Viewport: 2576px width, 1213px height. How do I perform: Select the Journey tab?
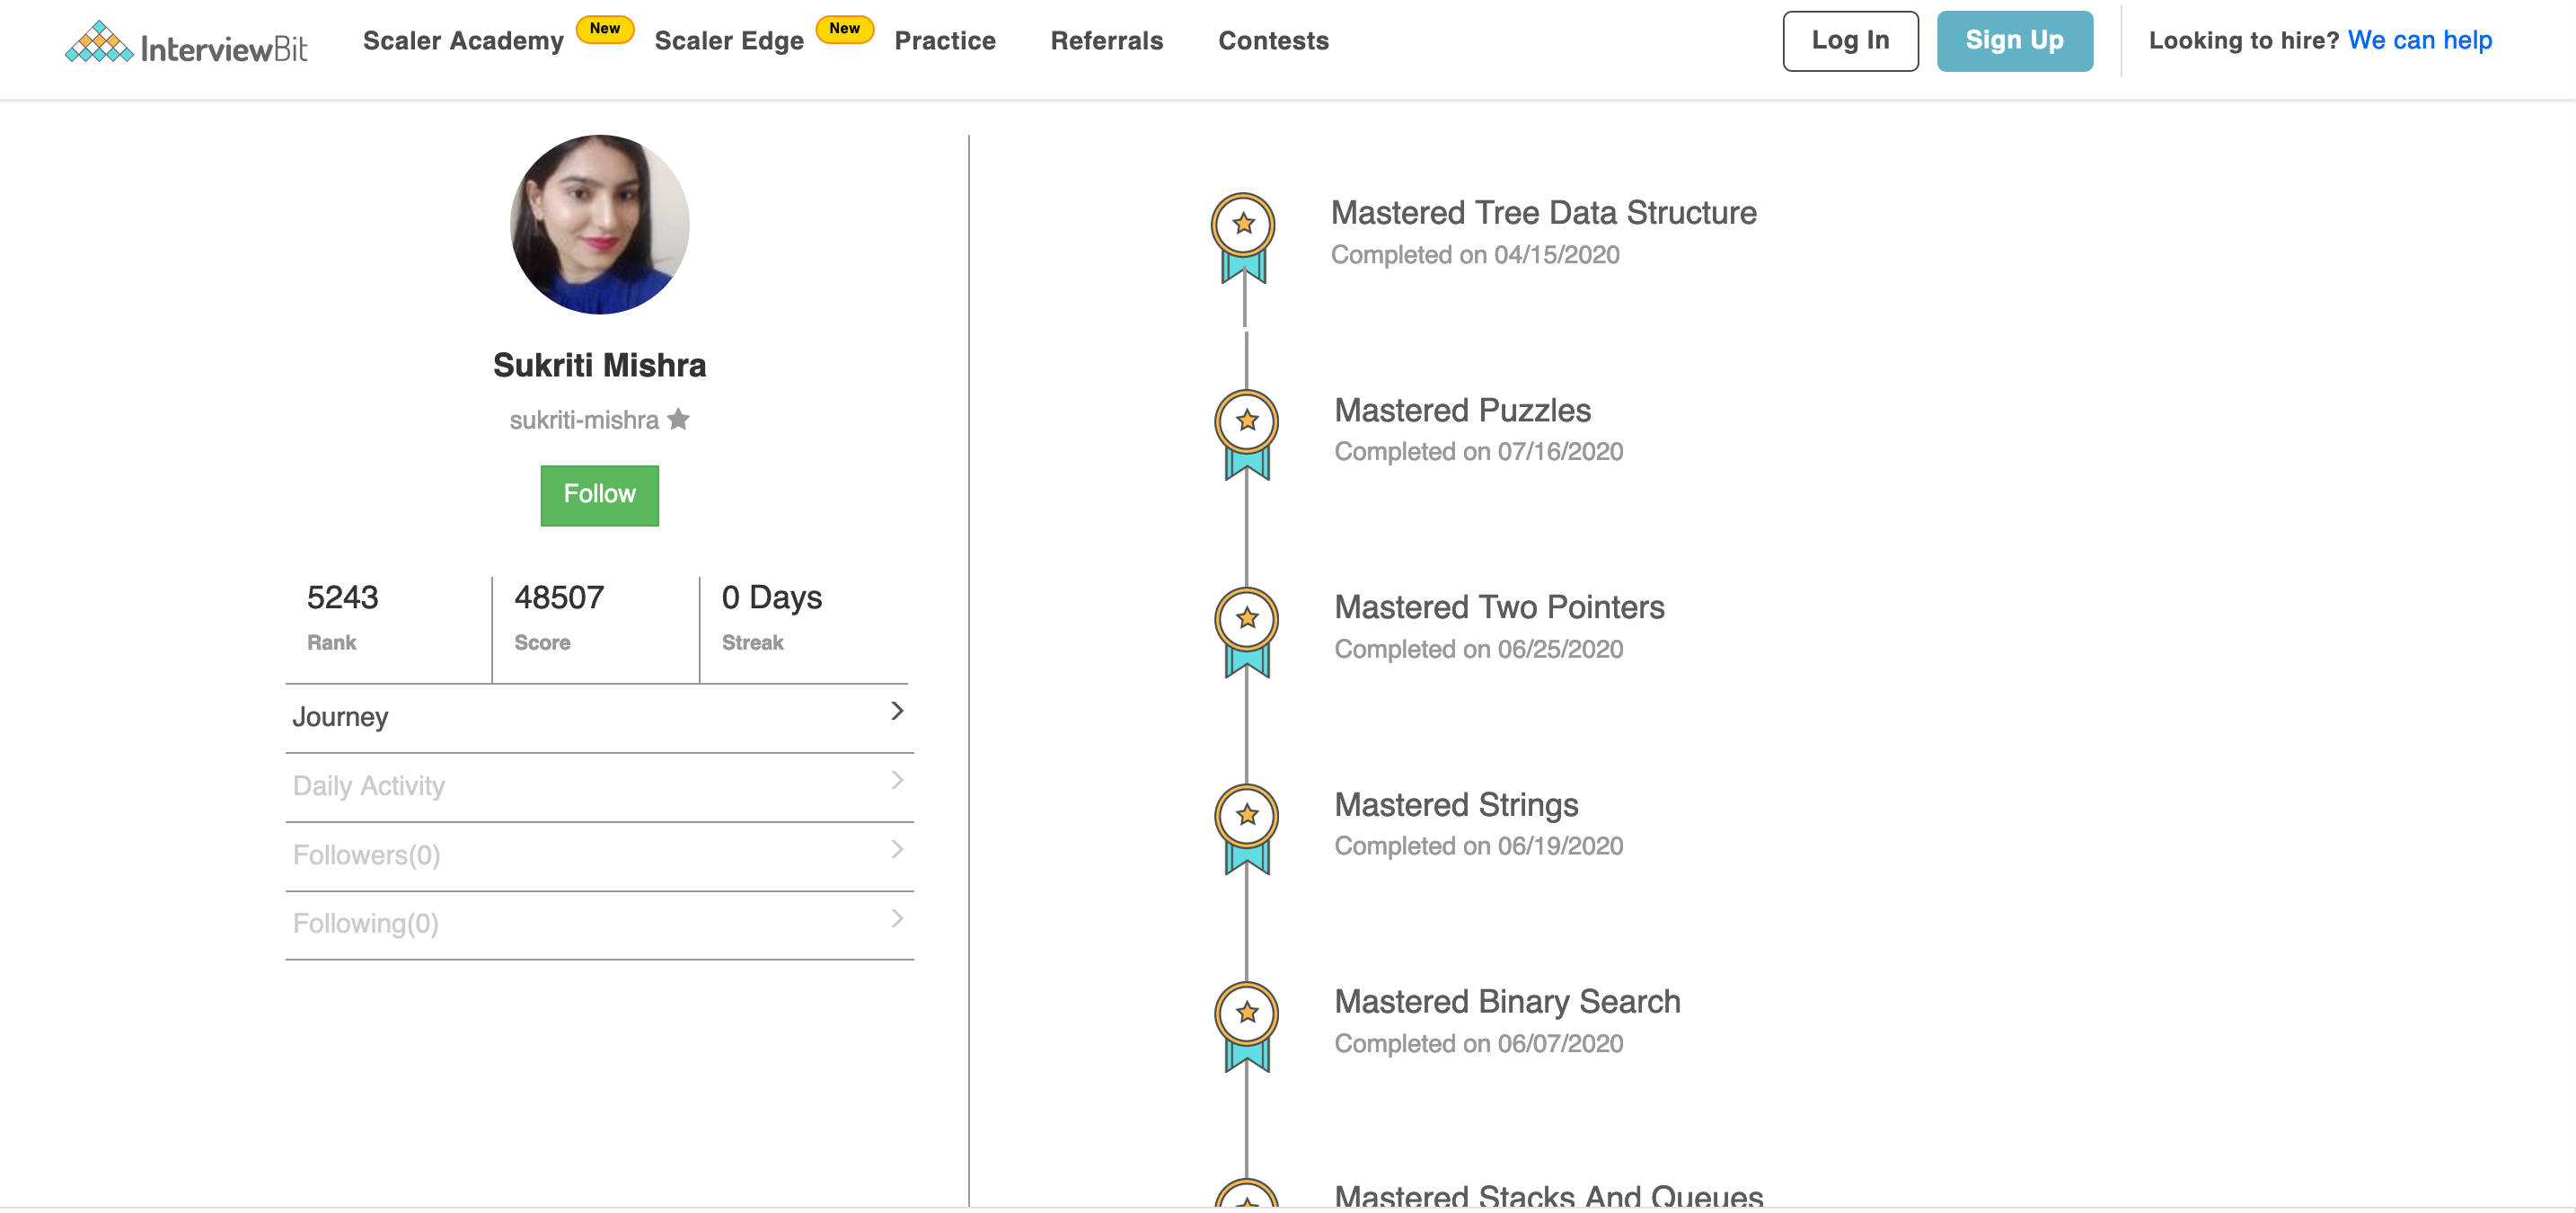pyautogui.click(x=600, y=718)
